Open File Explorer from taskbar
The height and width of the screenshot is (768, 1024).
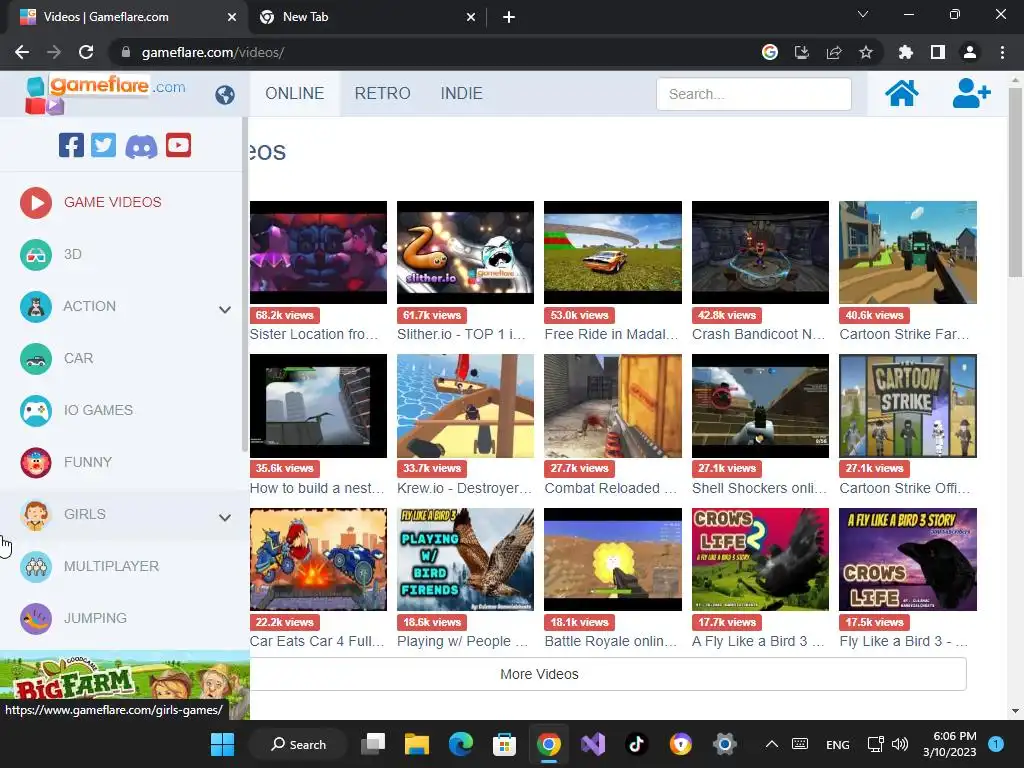click(x=417, y=744)
